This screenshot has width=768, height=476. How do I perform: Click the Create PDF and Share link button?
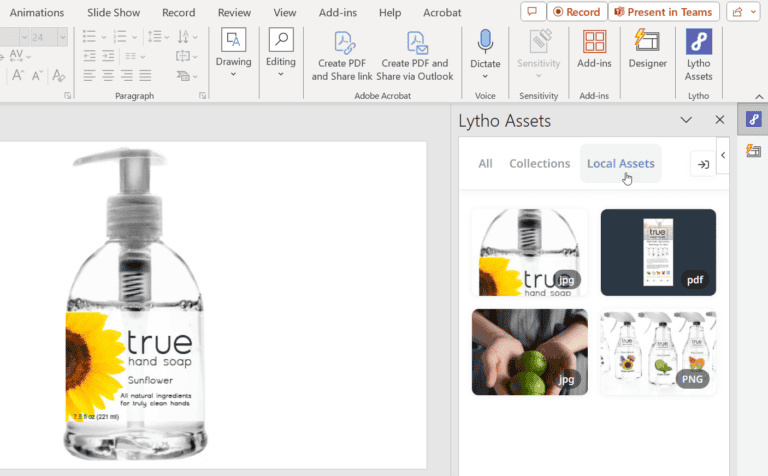[x=342, y=55]
